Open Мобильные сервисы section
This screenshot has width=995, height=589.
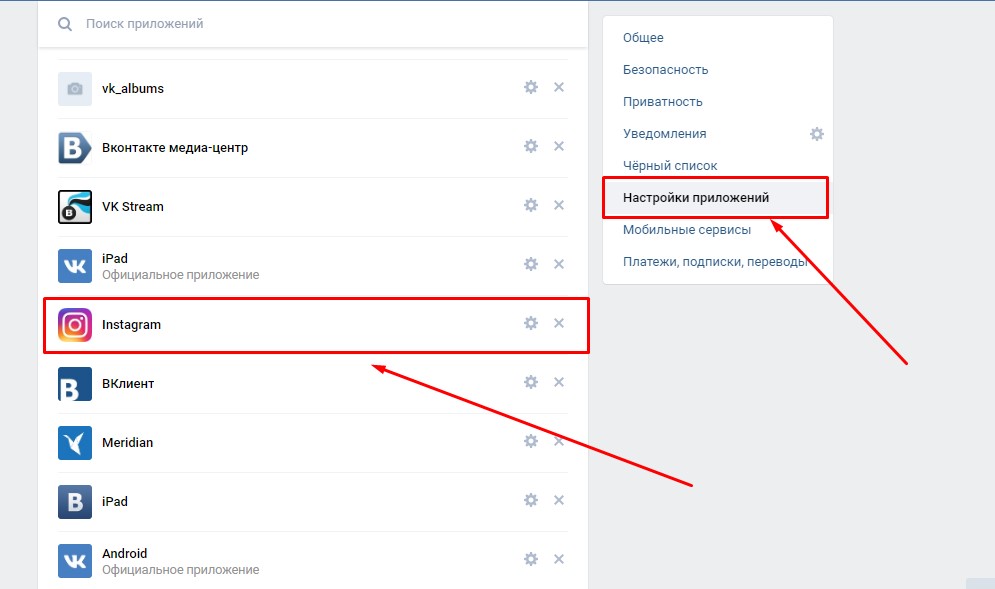(x=687, y=230)
